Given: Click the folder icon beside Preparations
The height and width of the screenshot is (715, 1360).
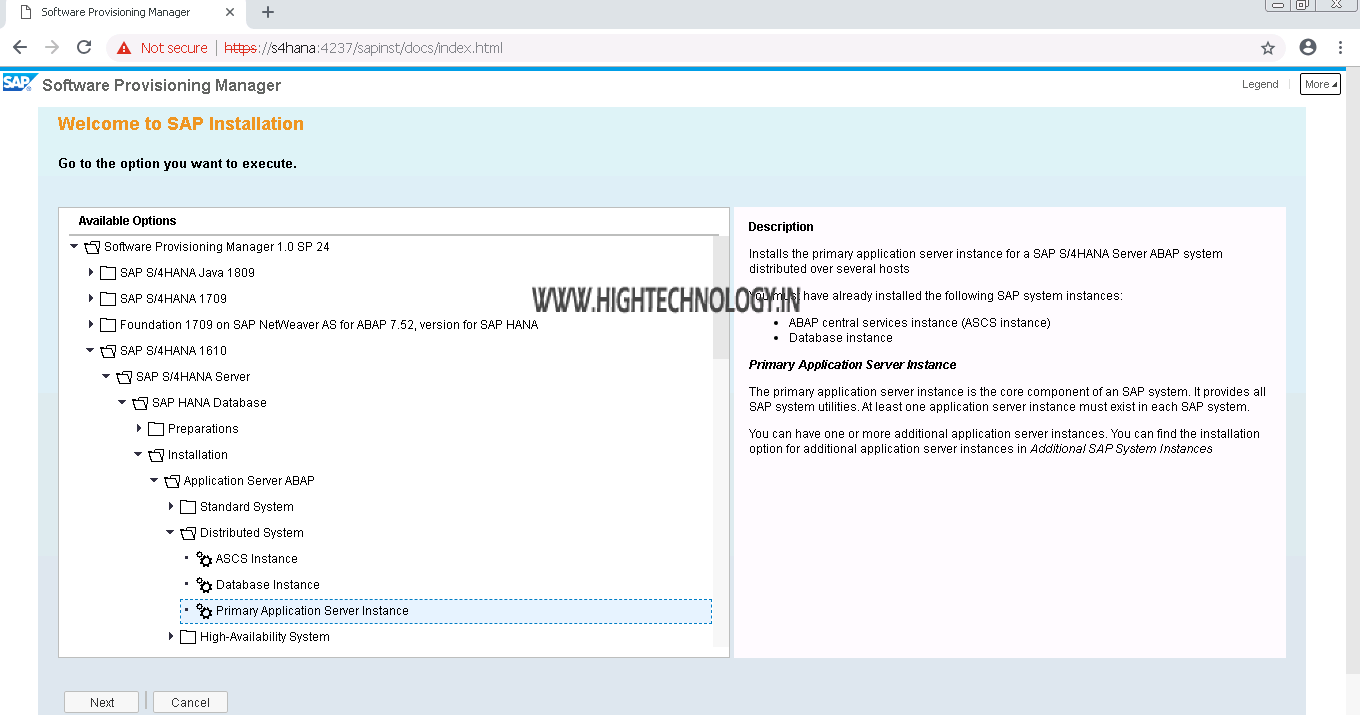Looking at the screenshot, I should coord(156,429).
